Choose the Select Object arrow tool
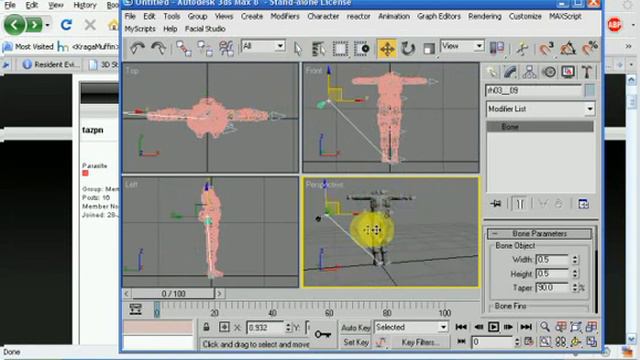The width and height of the screenshot is (640, 360). (x=298, y=49)
